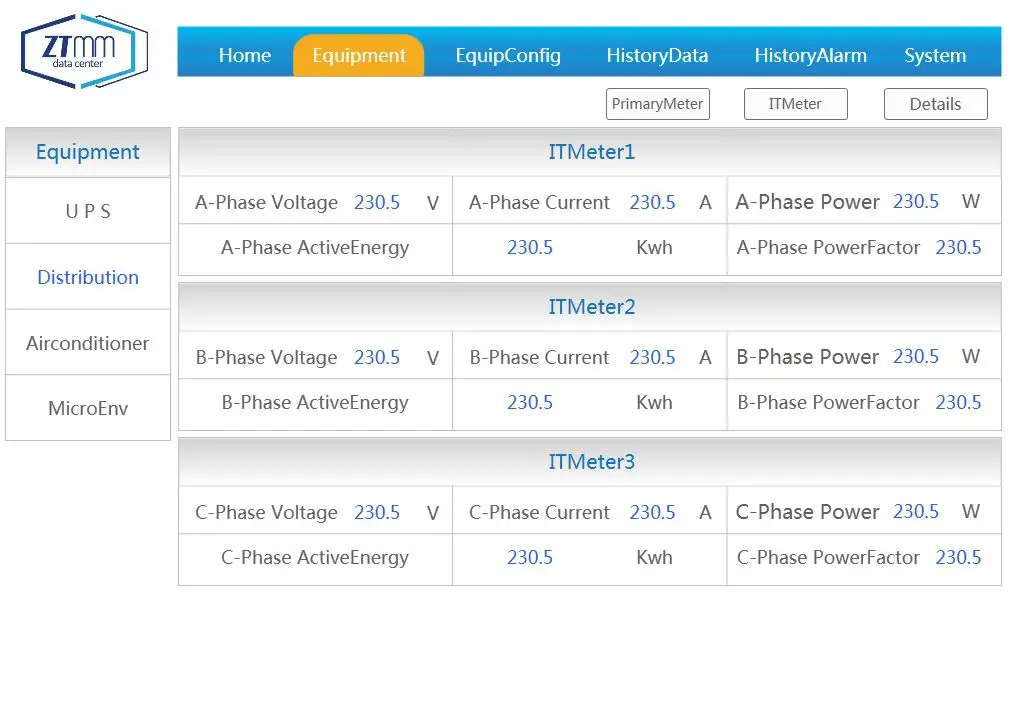Click the ZTMM data center logo
This screenshot has height=720, width=1011.
click(84, 50)
